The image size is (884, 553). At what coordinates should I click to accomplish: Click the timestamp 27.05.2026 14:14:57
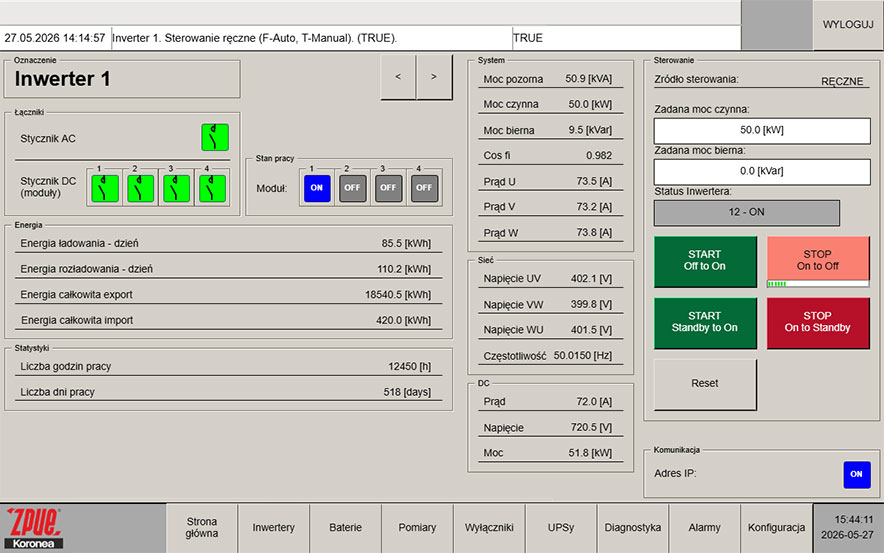click(x=55, y=38)
